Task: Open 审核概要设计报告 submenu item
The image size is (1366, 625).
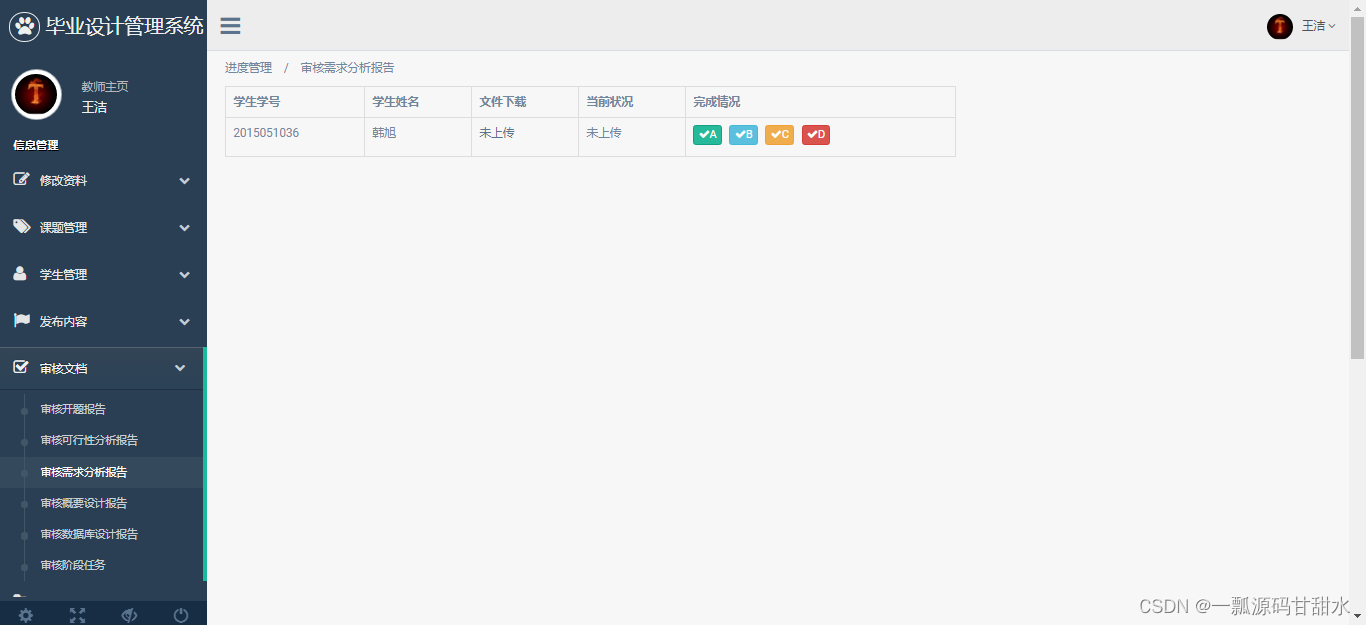Action: point(84,503)
